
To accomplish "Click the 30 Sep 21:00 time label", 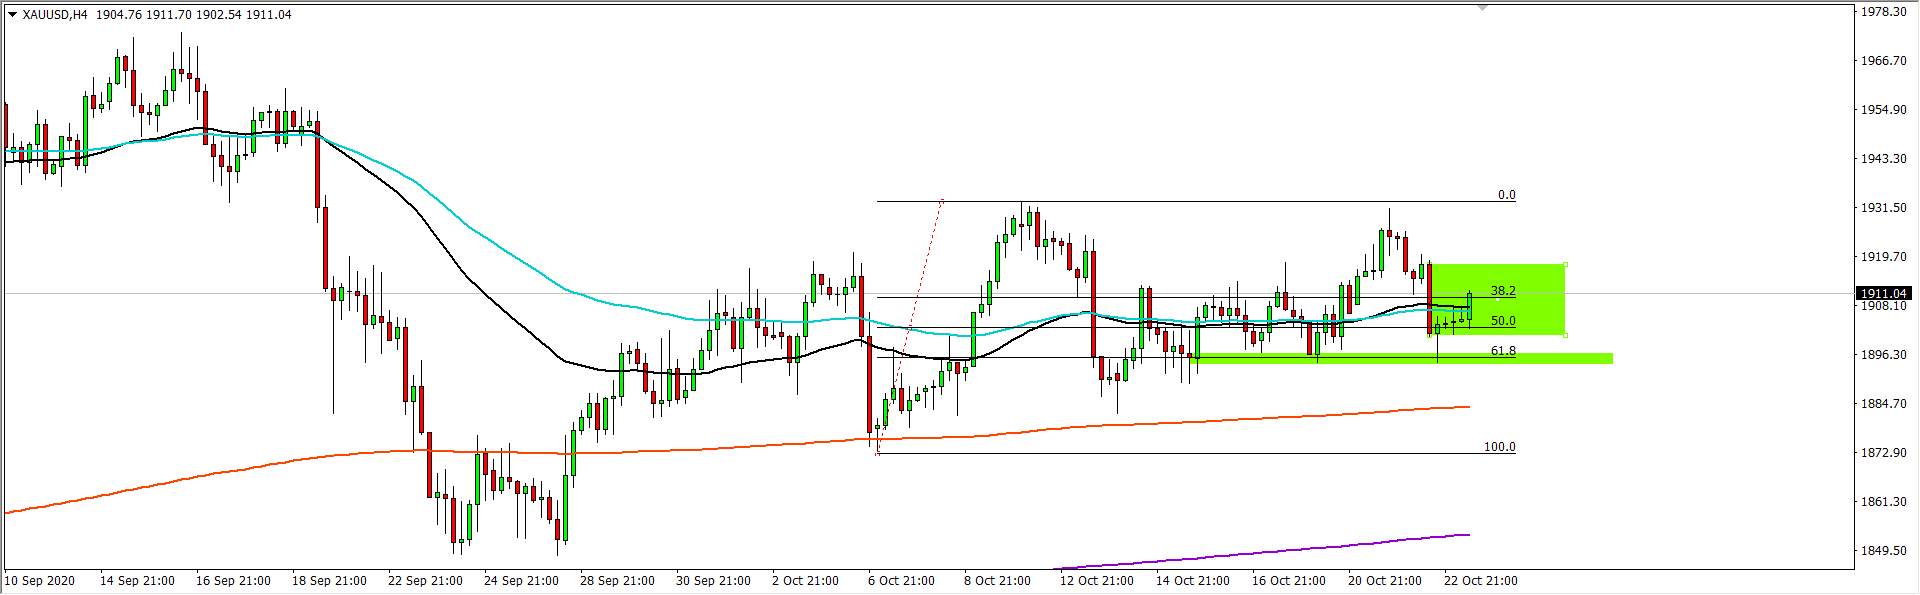I will (x=713, y=581).
